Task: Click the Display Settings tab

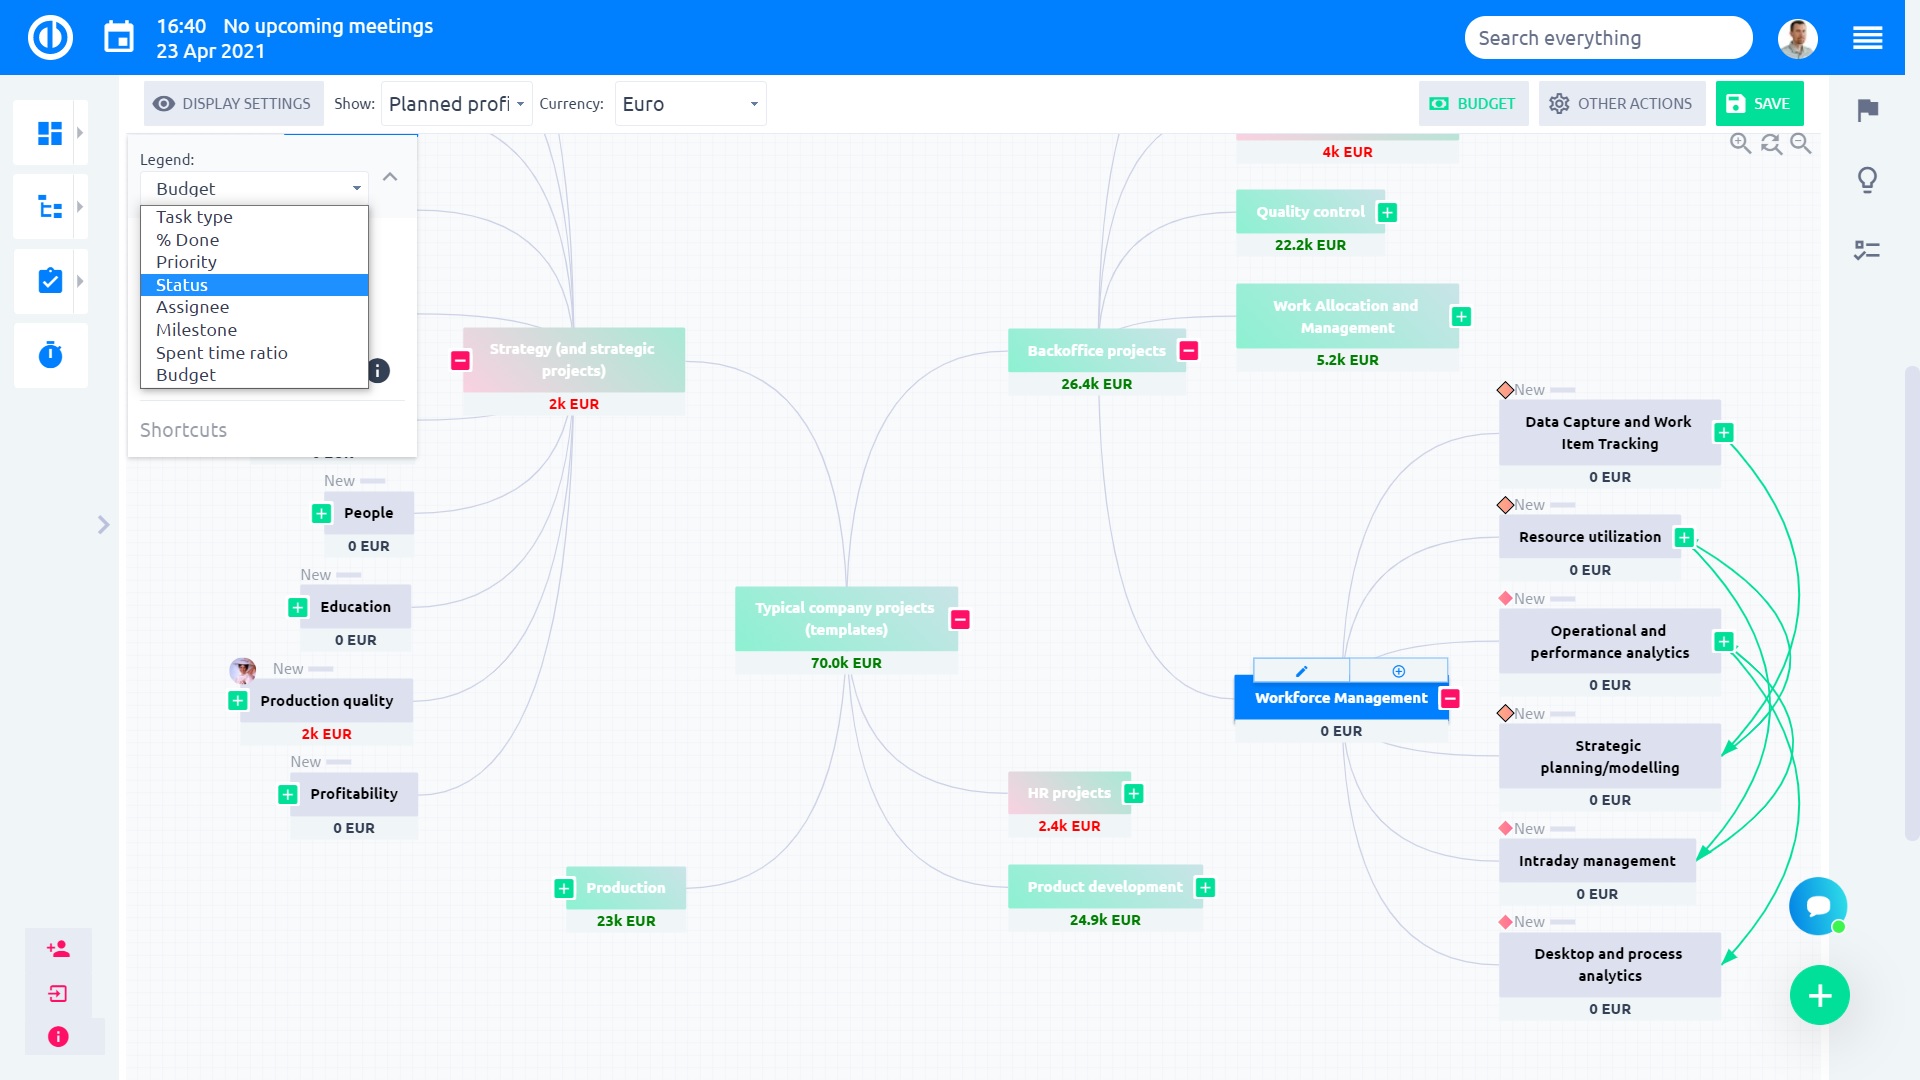Action: click(232, 103)
